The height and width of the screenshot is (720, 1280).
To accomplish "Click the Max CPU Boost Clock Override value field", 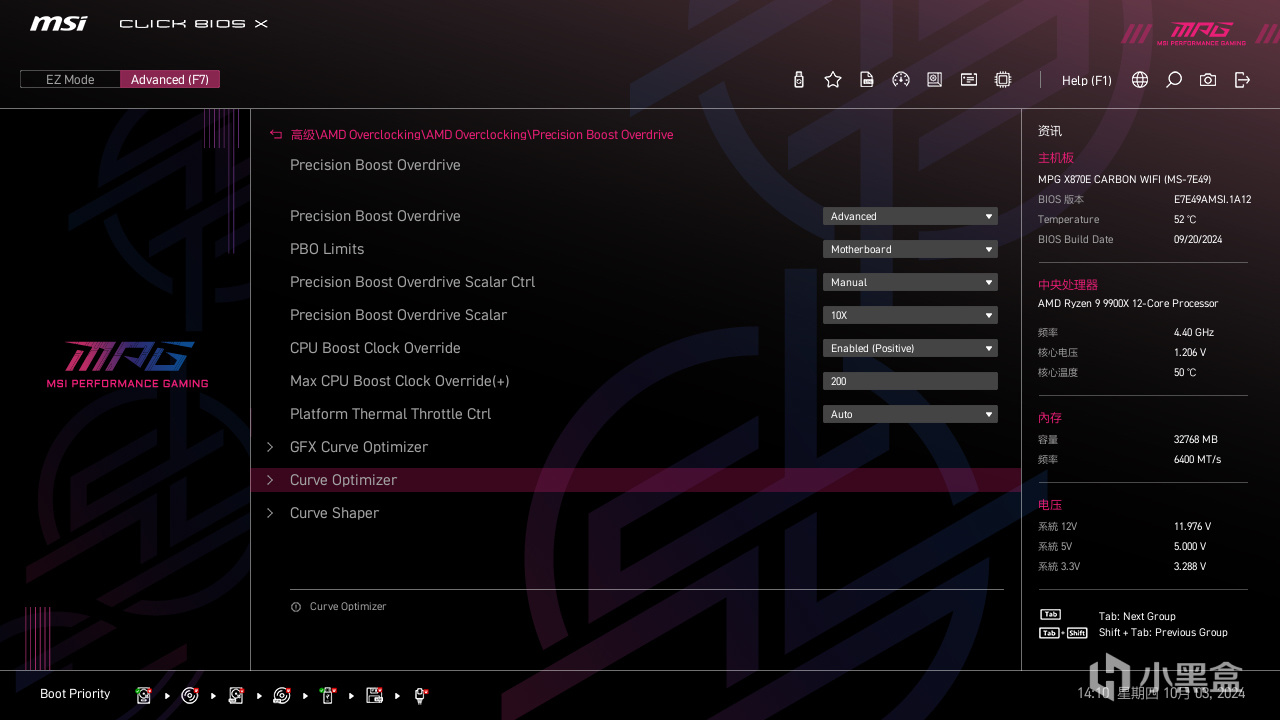I will (910, 381).
